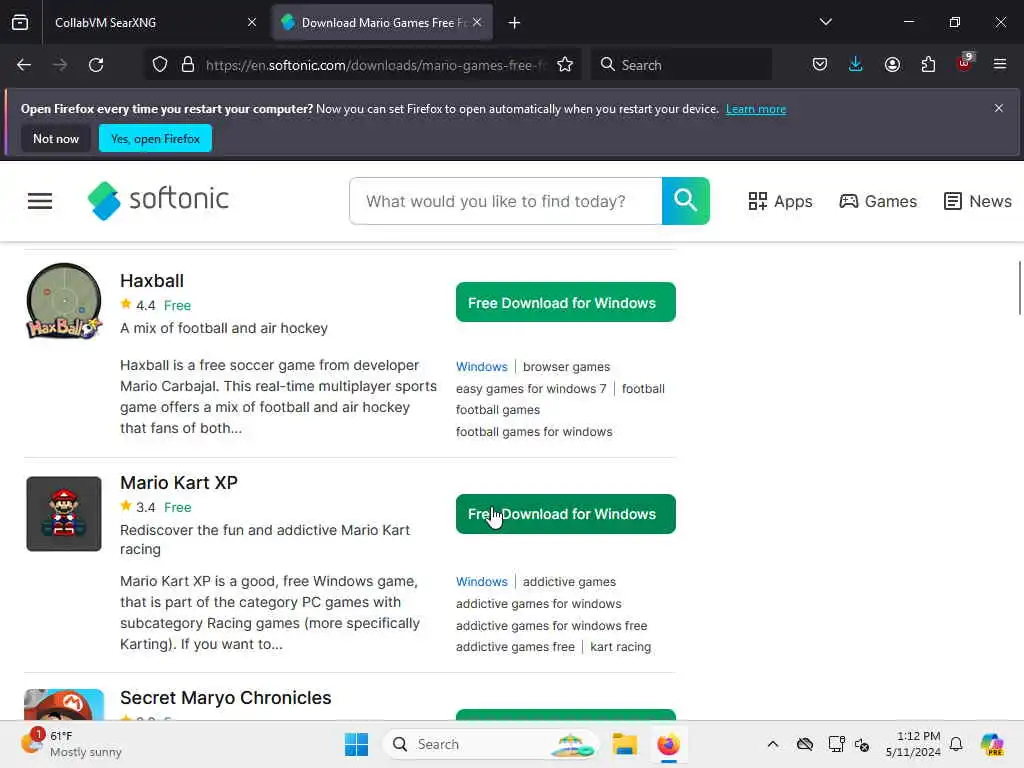Open clock showing 1:12 PM

(913, 744)
